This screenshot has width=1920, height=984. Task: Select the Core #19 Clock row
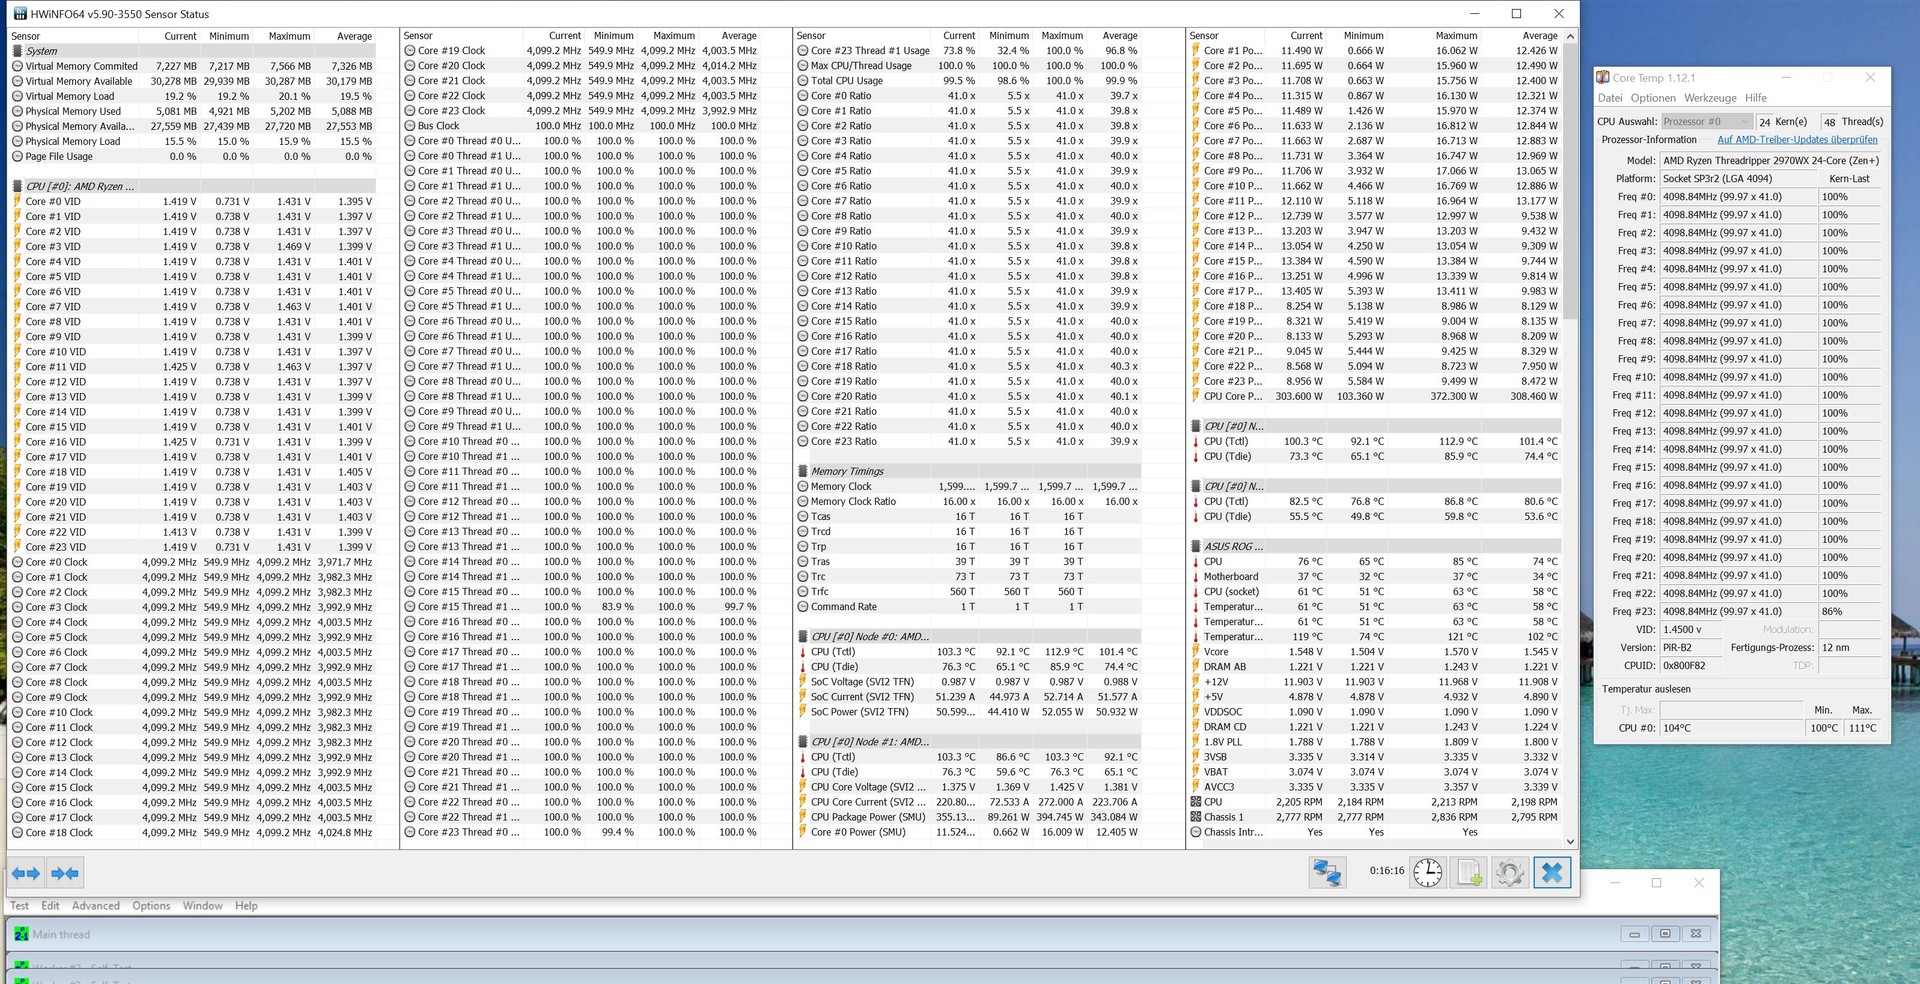582,51
